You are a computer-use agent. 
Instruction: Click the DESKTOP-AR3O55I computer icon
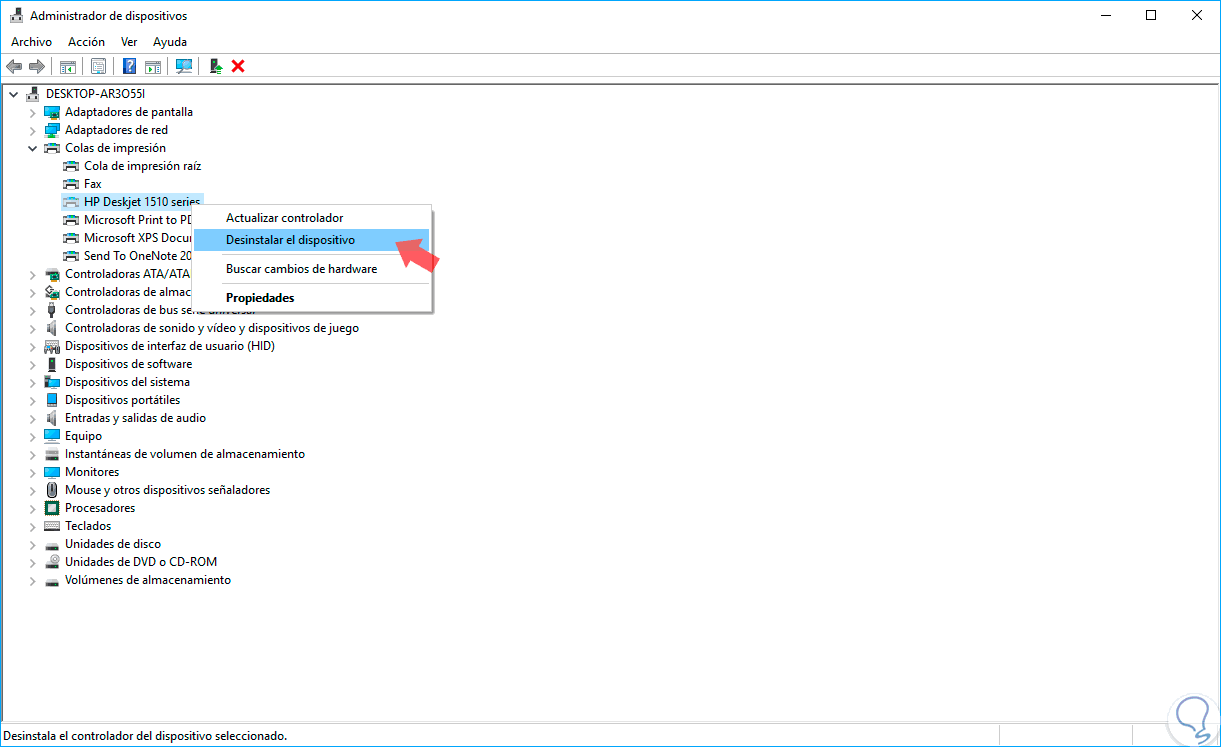point(33,94)
